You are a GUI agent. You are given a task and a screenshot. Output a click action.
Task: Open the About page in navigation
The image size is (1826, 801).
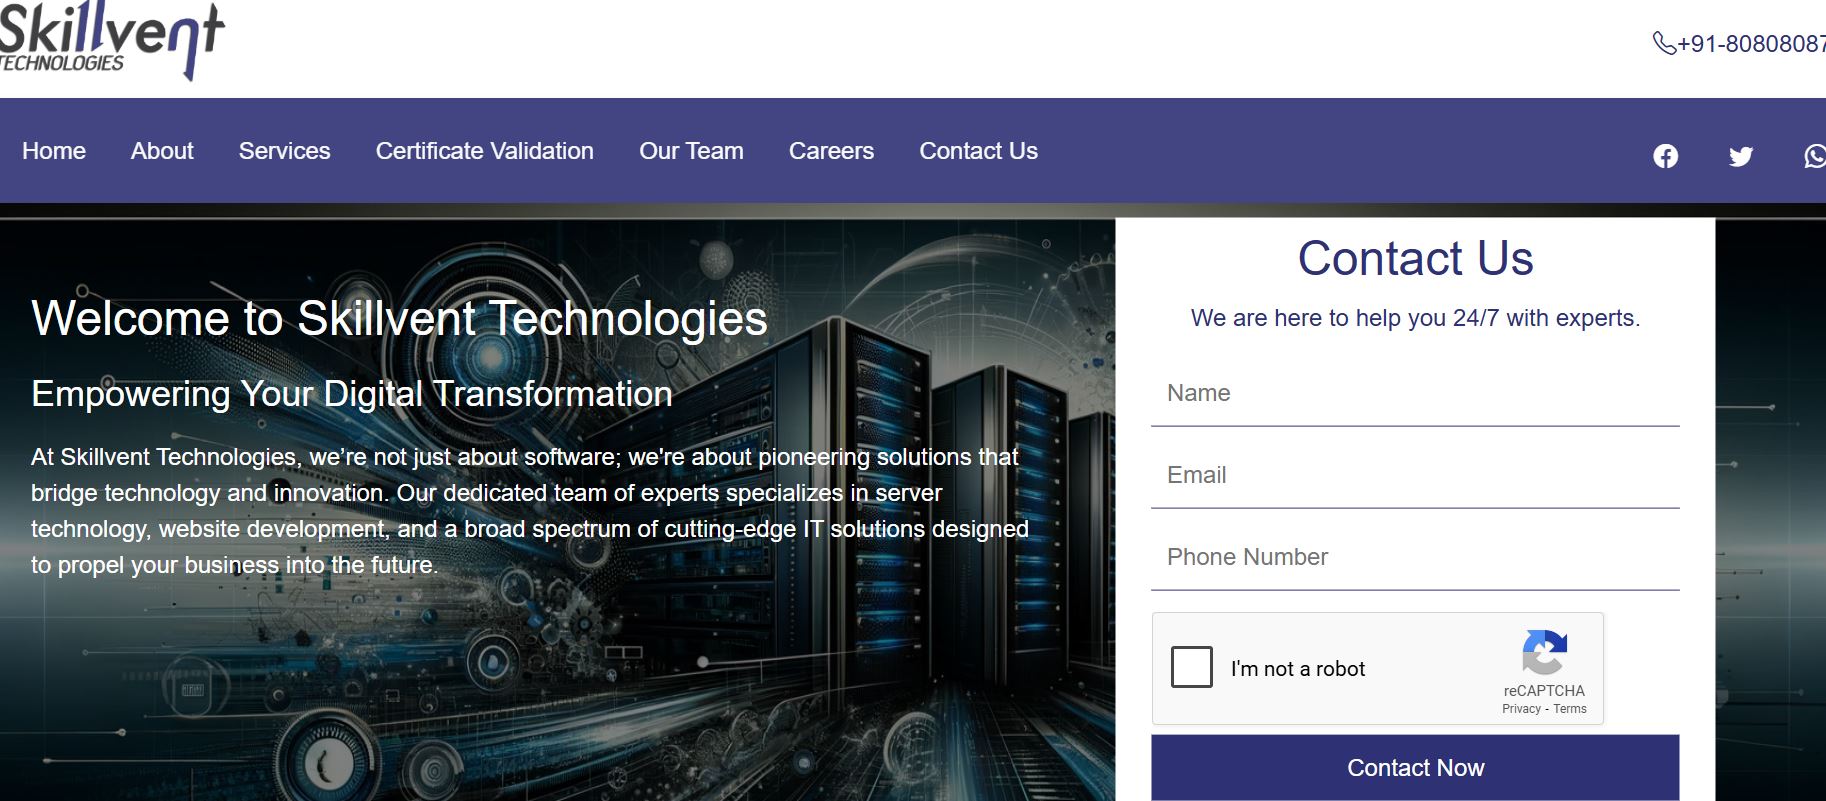tap(162, 151)
